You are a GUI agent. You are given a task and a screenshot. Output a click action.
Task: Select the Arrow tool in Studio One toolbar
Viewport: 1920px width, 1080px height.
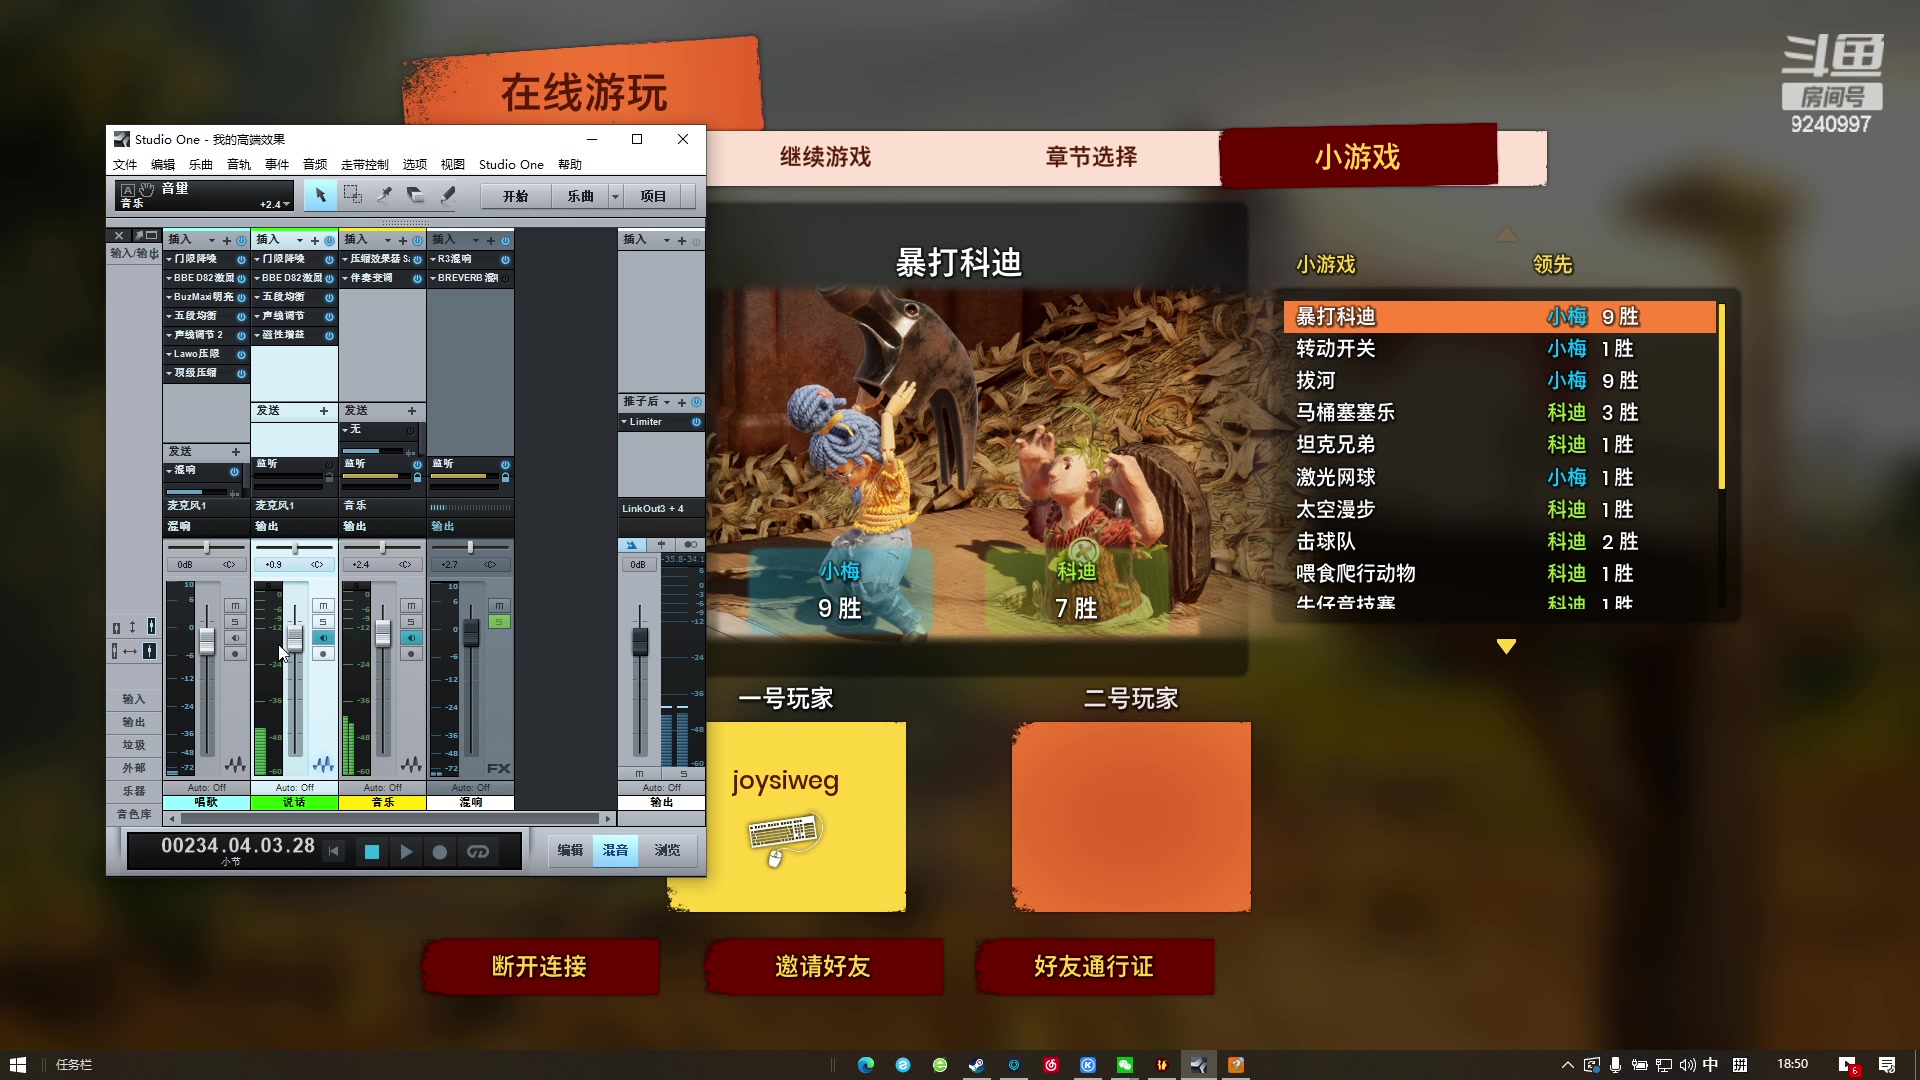320,195
